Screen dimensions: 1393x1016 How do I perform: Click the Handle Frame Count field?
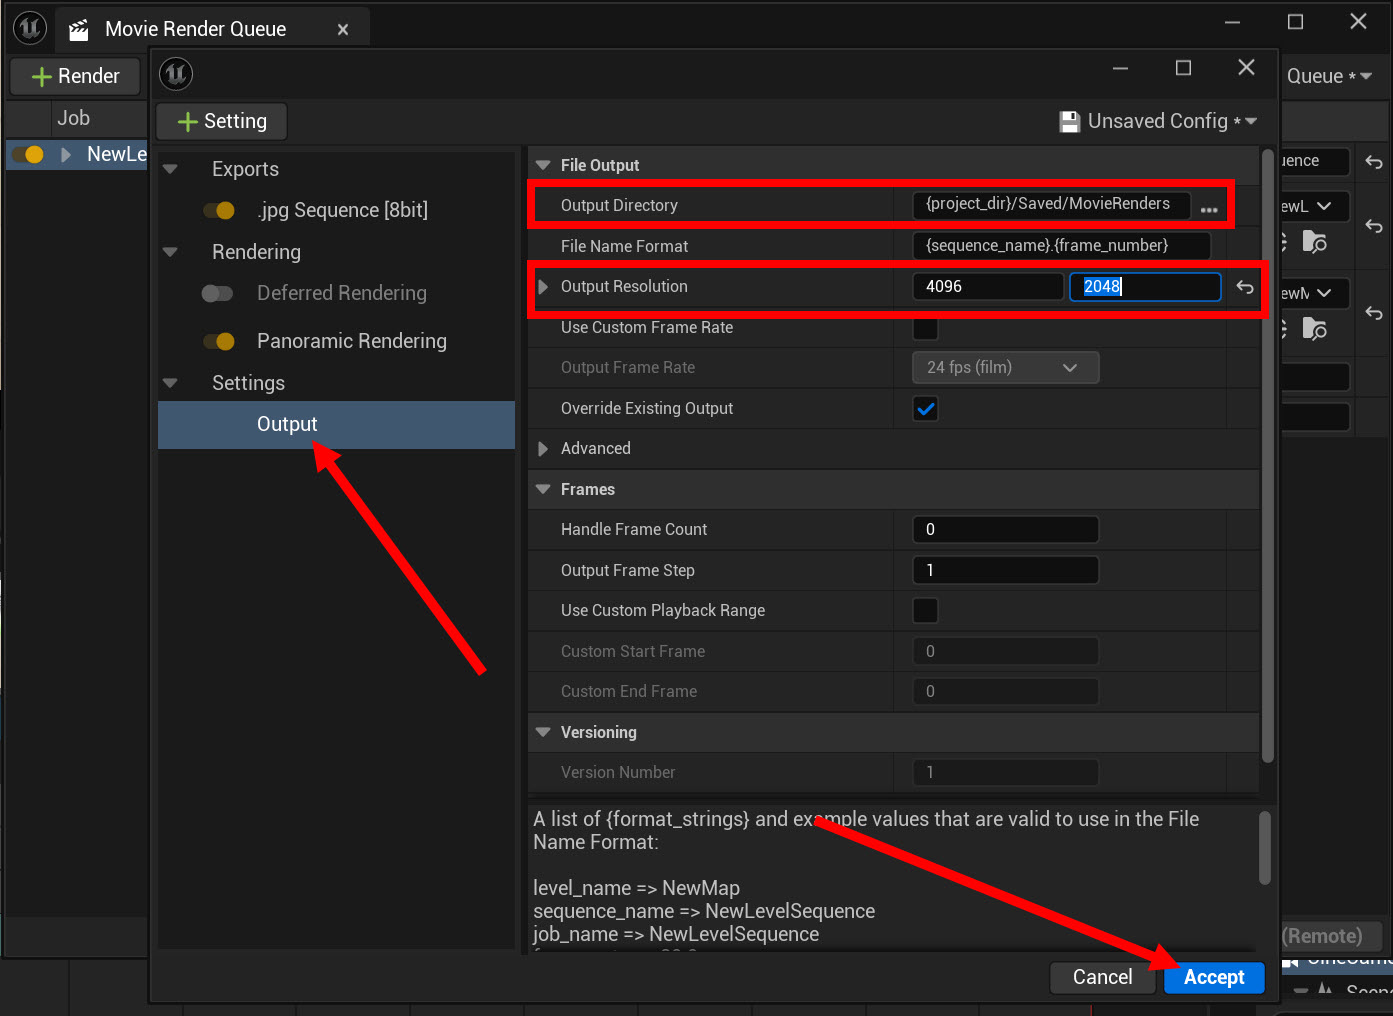click(1006, 529)
